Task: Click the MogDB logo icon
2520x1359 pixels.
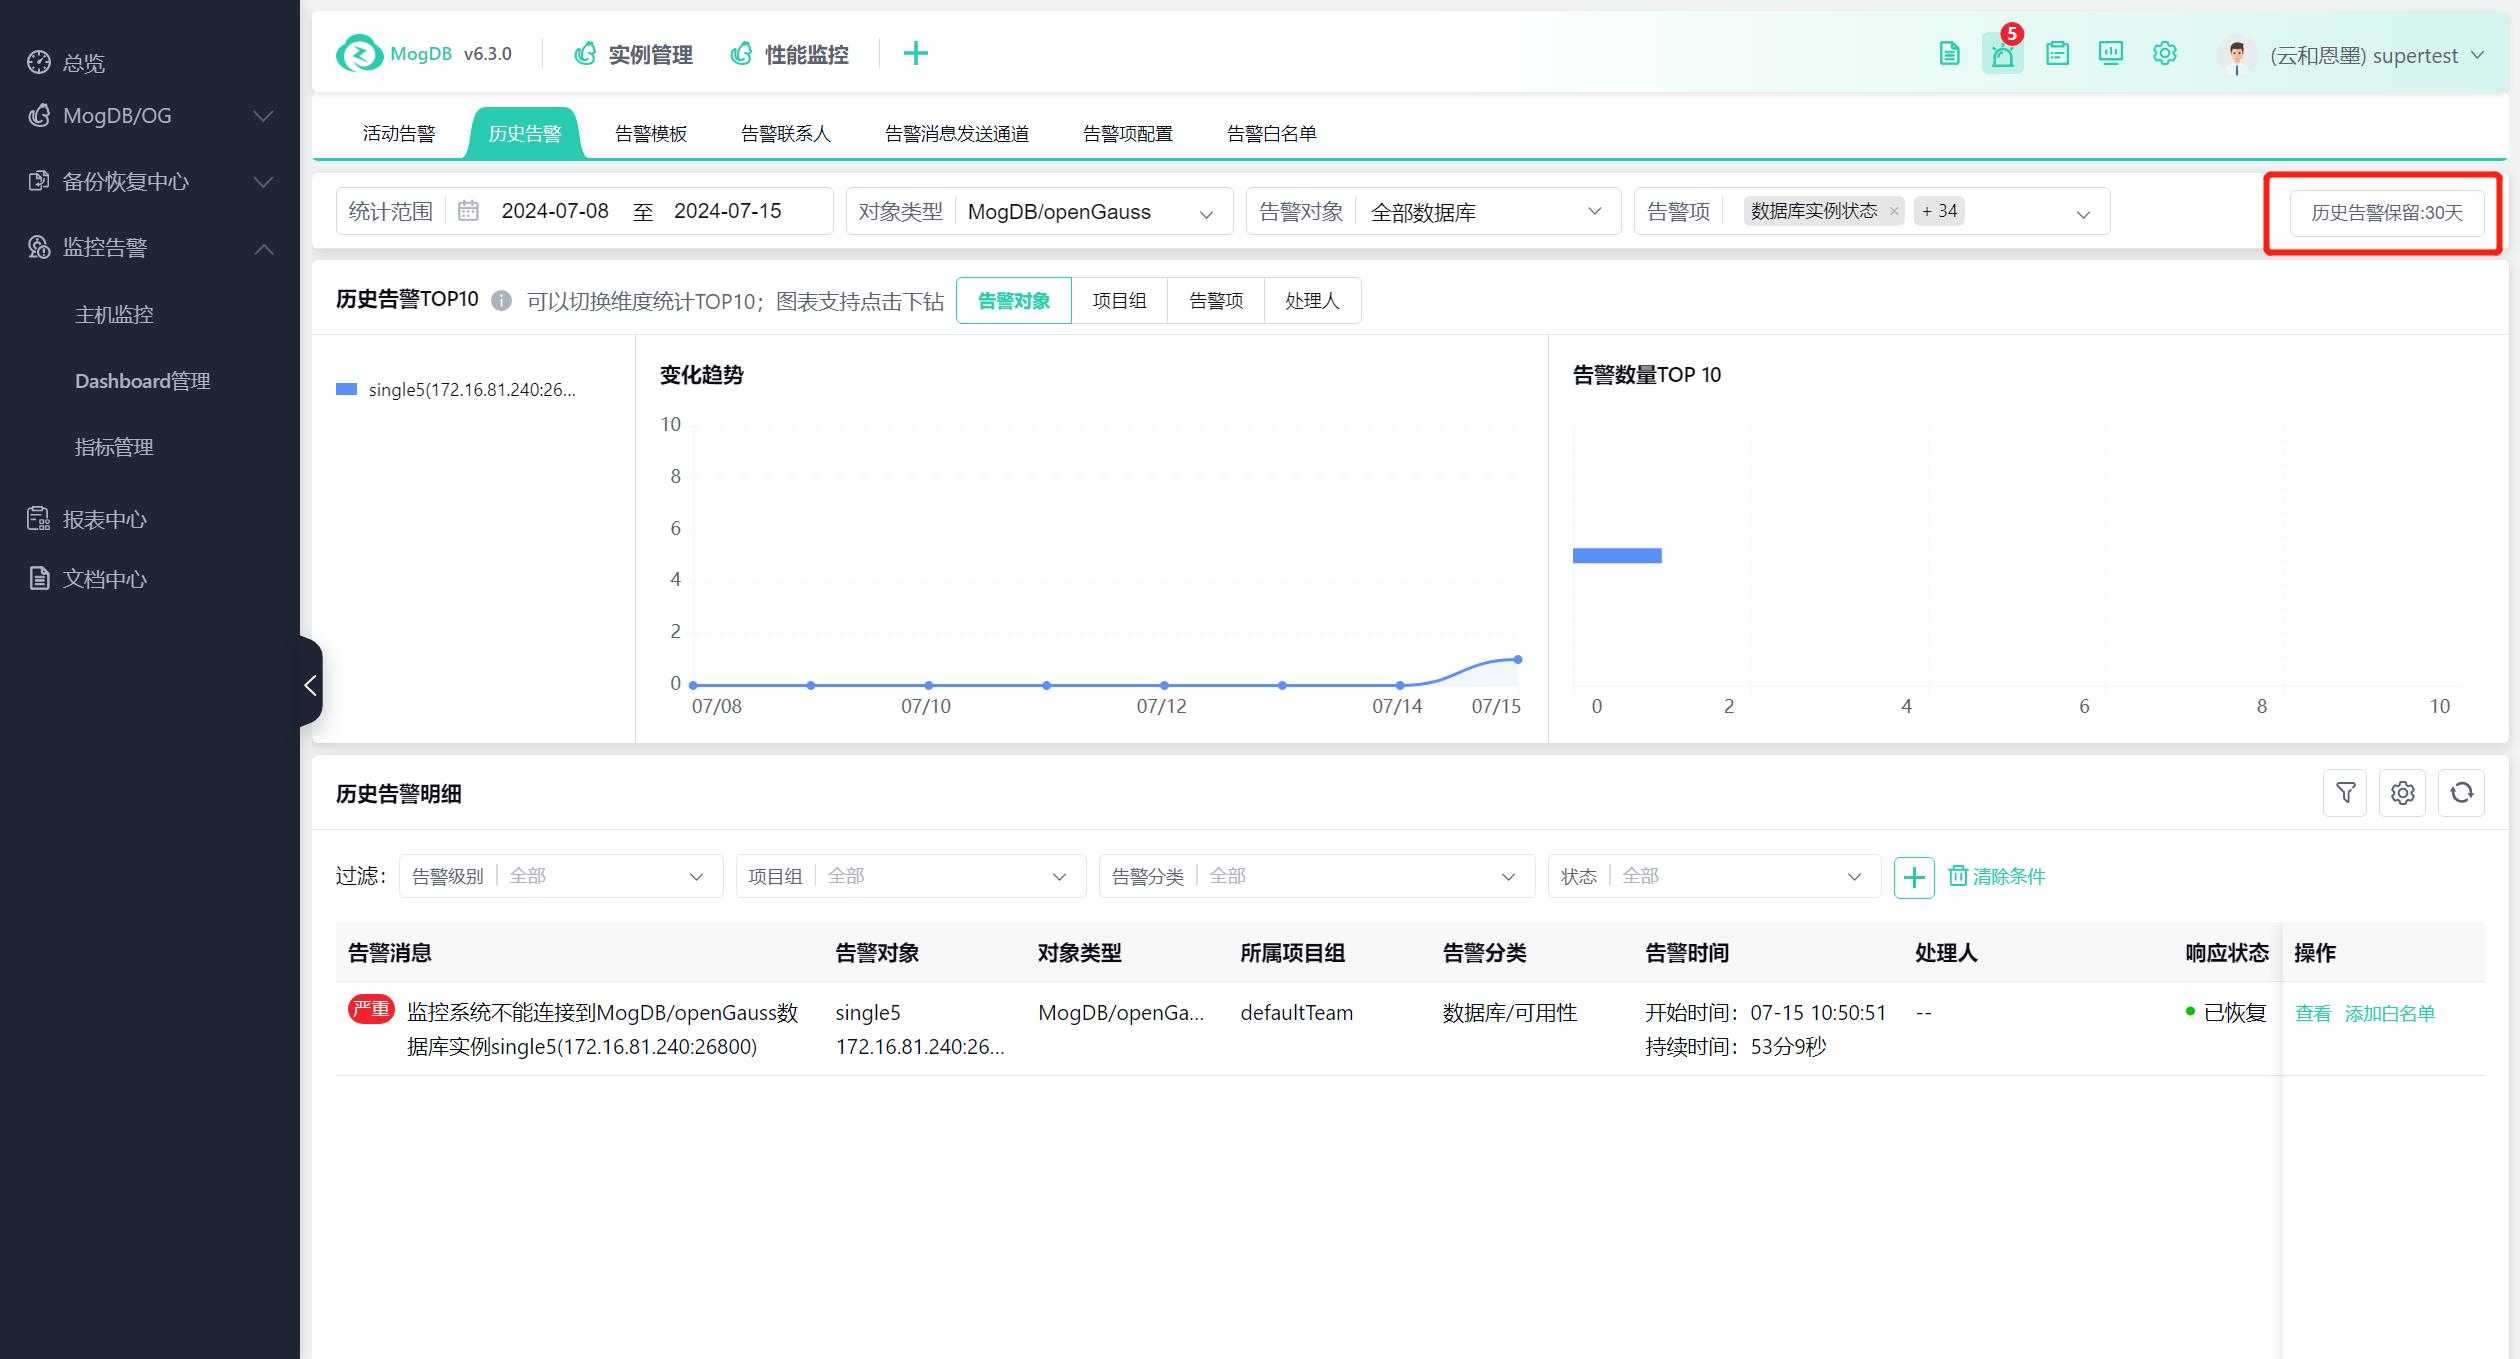Action: point(359,53)
